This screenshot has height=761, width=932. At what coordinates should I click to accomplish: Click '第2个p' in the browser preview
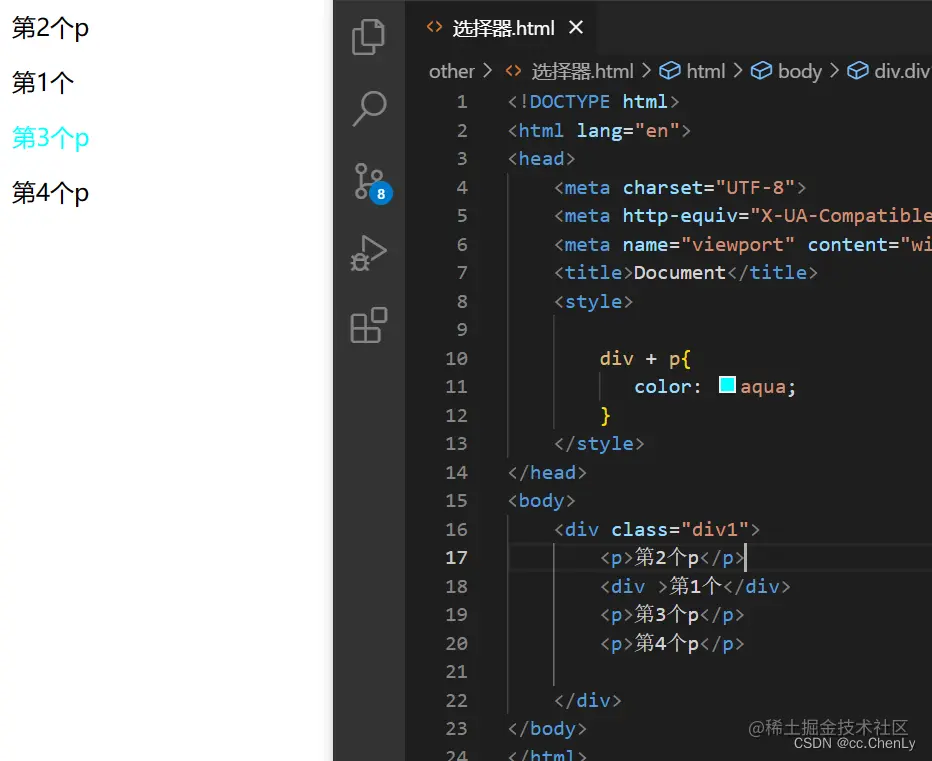pos(51,29)
